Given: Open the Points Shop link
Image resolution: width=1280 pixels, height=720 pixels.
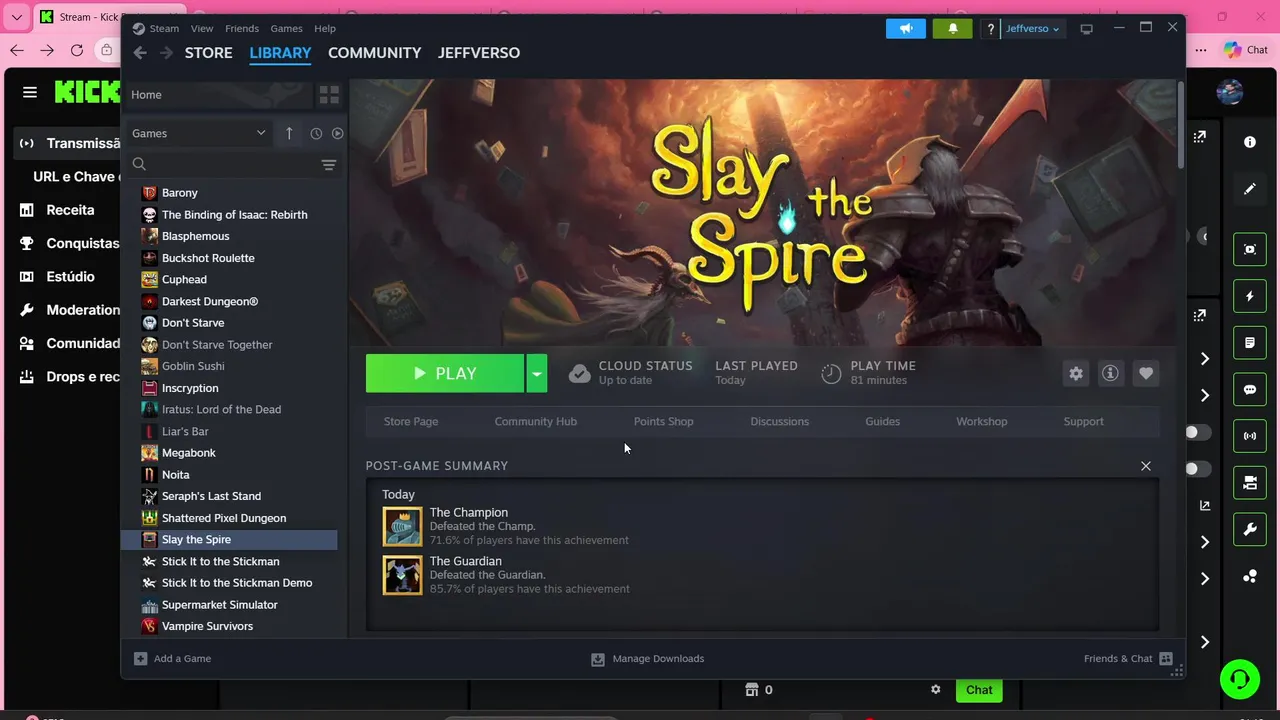Looking at the screenshot, I should coord(663,421).
